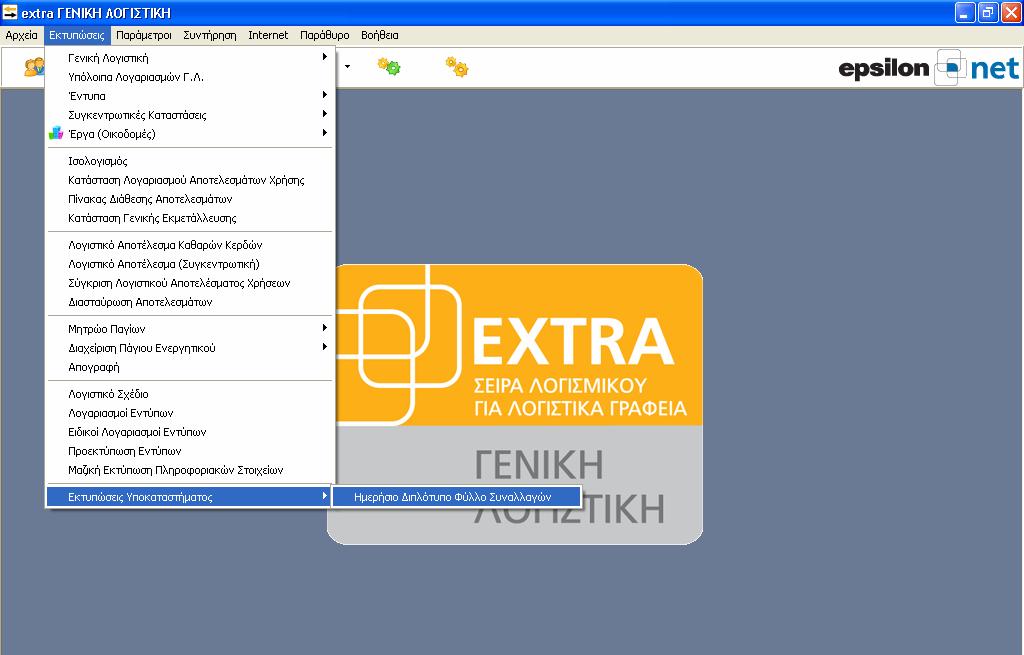1024x655 pixels.
Task: Open the Παράθυρο menu
Action: coord(325,35)
